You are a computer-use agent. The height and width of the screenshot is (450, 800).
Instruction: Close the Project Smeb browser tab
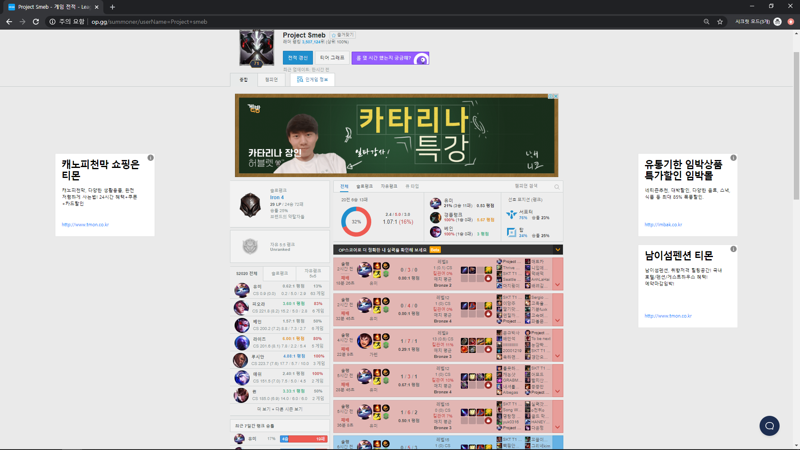click(96, 7)
